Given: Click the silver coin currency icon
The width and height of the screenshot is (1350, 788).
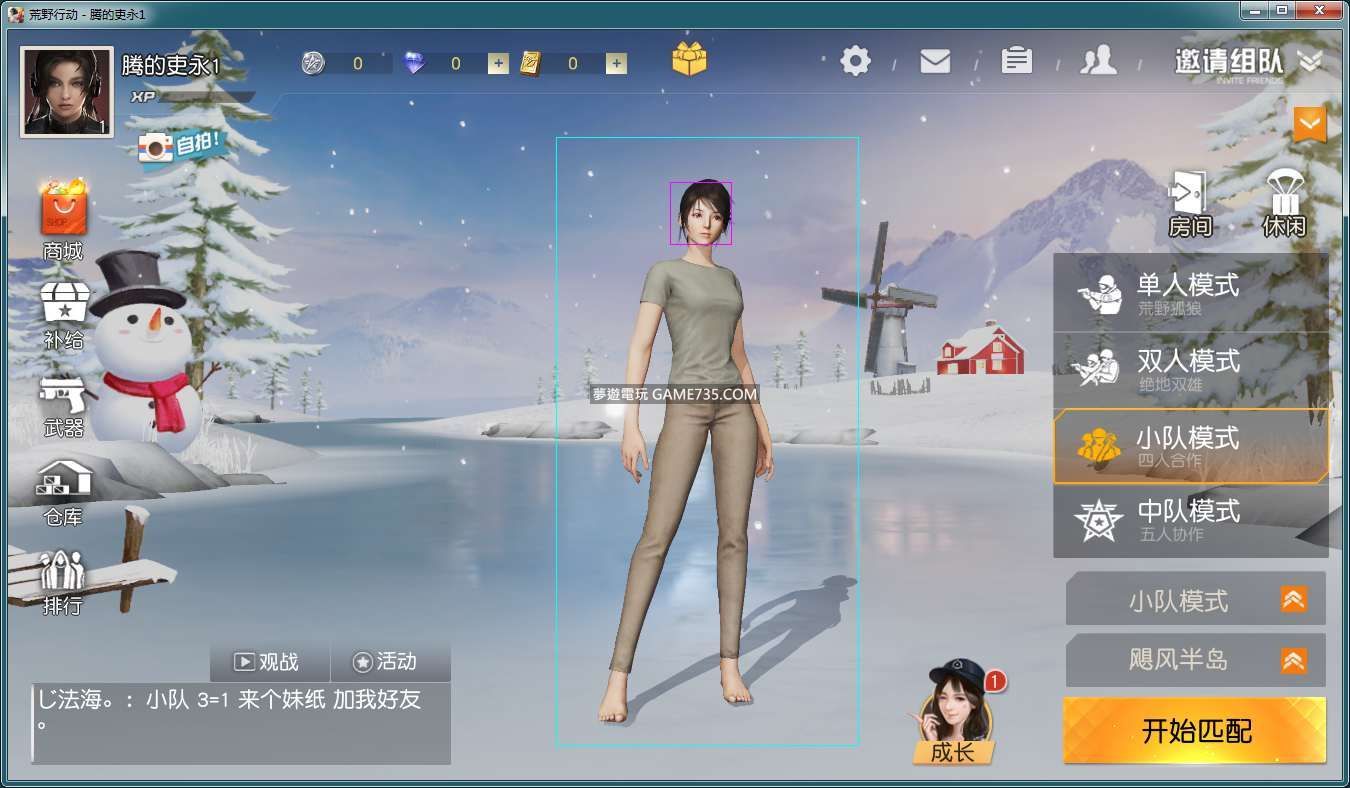Looking at the screenshot, I should (314, 63).
